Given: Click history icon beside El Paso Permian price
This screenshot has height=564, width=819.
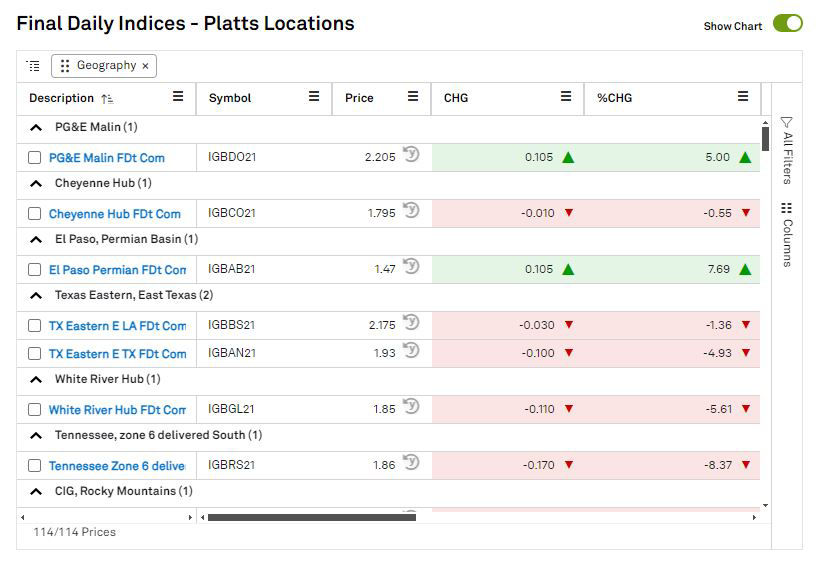Looking at the screenshot, I should (x=411, y=268).
